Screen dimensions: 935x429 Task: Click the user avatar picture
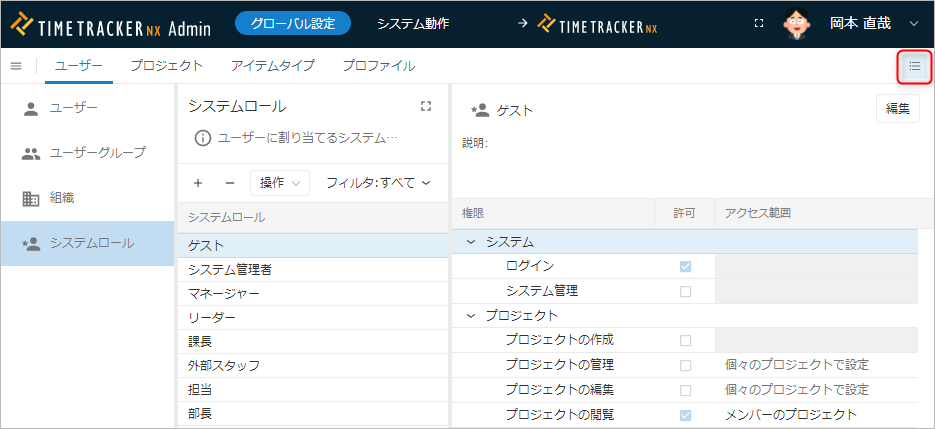coord(796,23)
